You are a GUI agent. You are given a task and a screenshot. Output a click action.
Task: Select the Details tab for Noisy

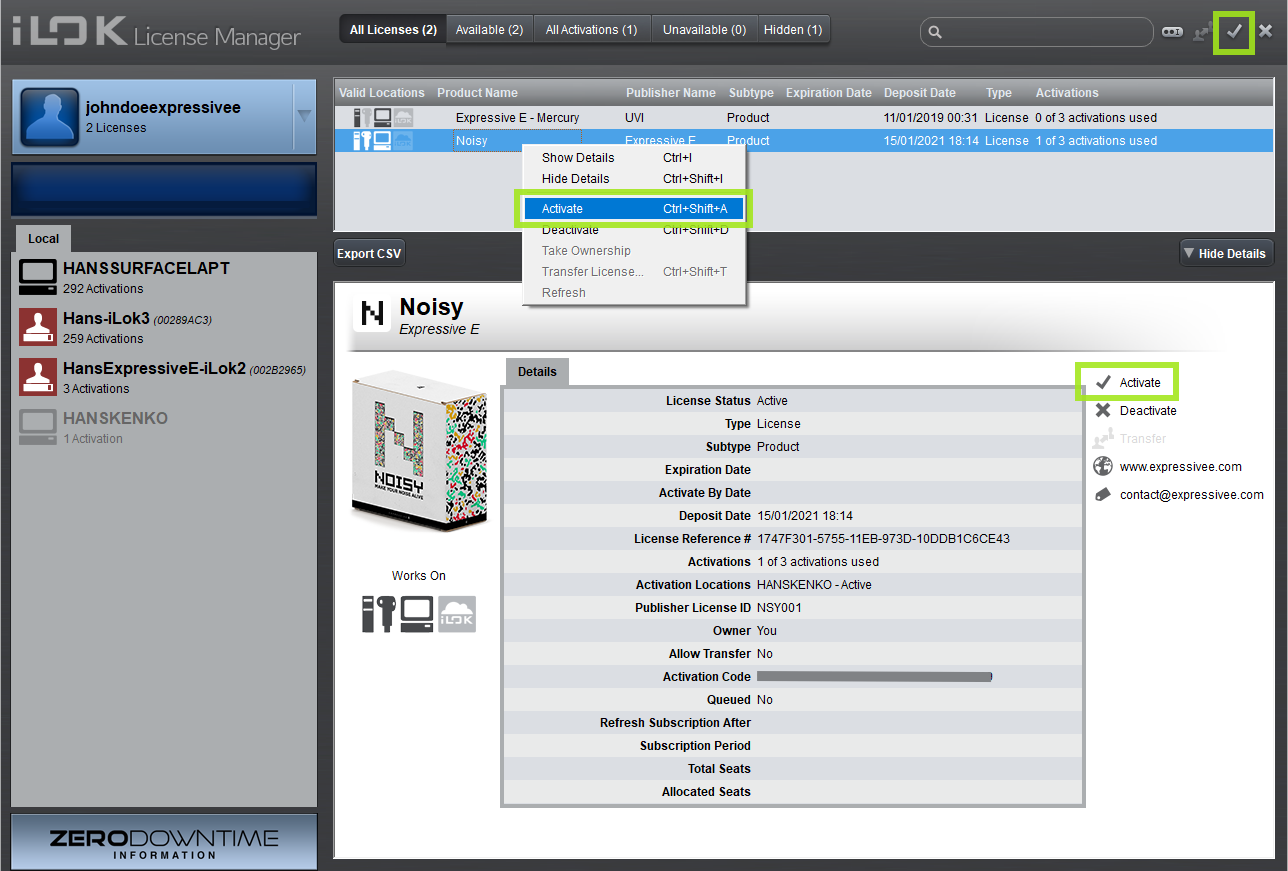537,372
